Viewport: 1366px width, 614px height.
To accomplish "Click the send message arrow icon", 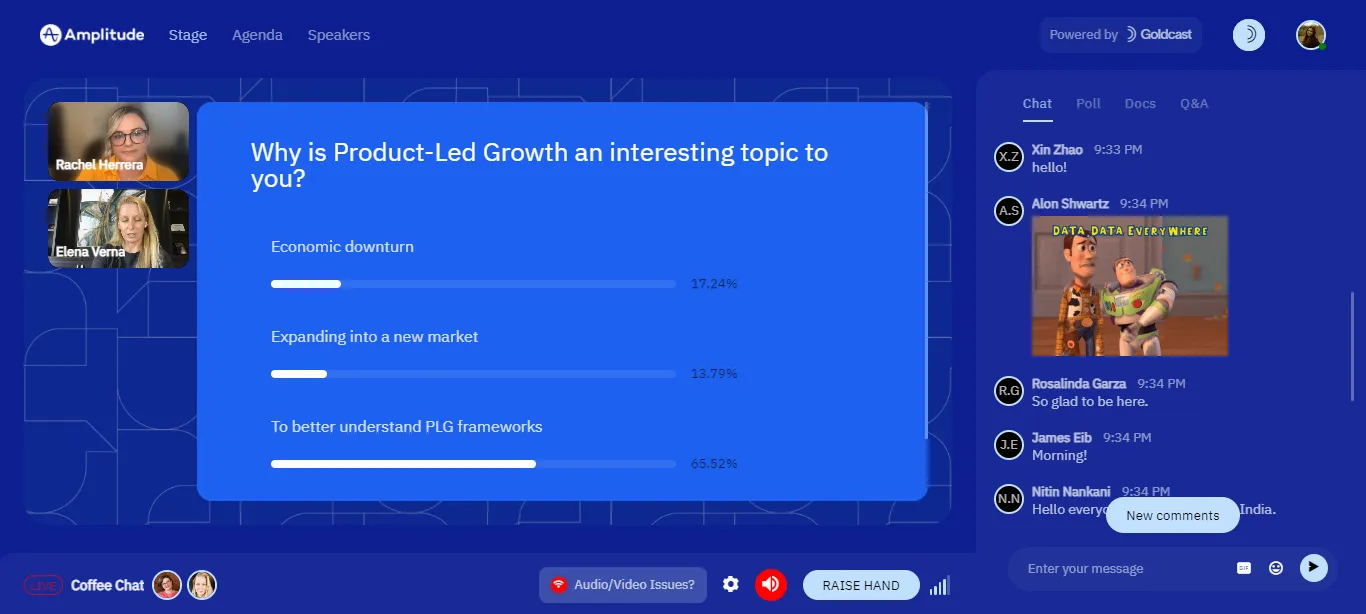I will [1313, 568].
